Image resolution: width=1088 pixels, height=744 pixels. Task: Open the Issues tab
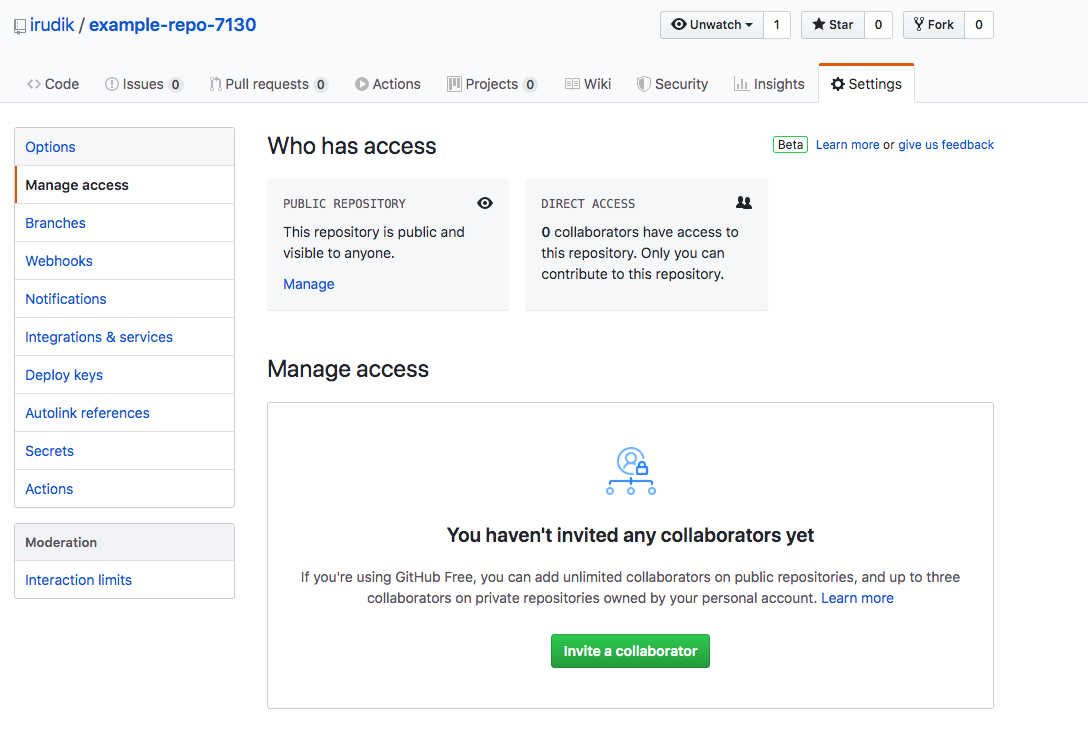(143, 84)
